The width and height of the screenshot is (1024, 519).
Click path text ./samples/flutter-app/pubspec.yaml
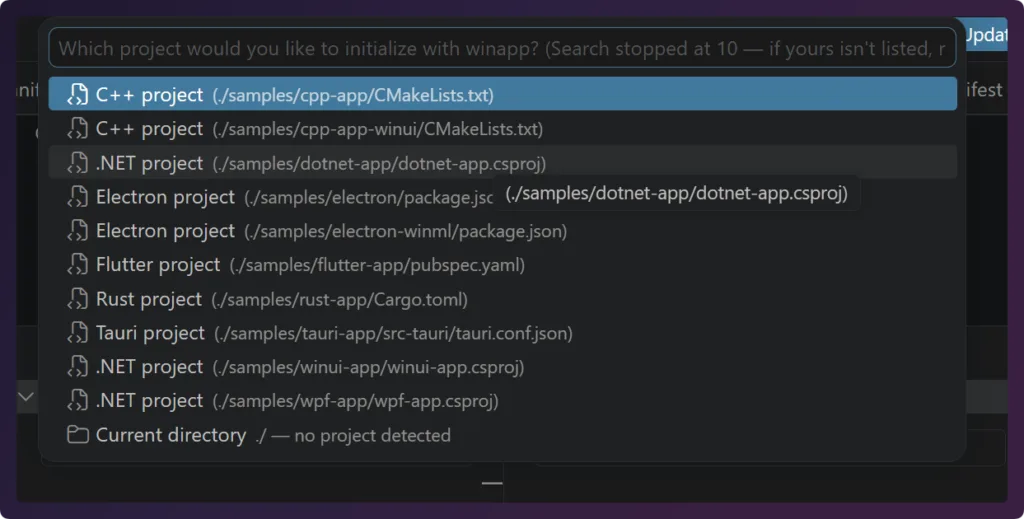click(377, 266)
